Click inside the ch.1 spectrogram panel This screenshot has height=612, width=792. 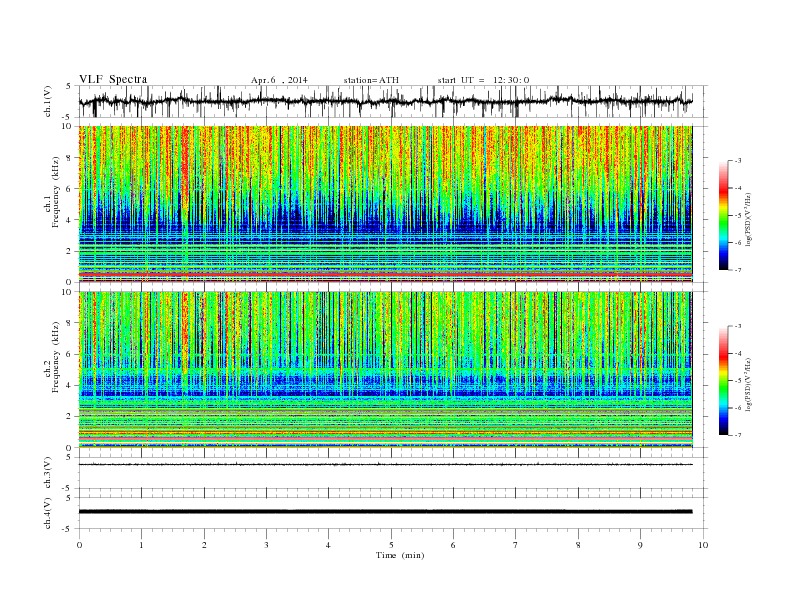pos(385,204)
